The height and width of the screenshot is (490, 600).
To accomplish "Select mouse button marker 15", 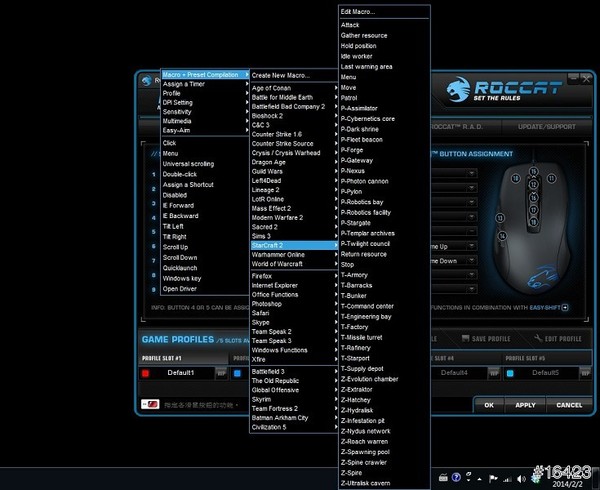I will (x=533, y=171).
